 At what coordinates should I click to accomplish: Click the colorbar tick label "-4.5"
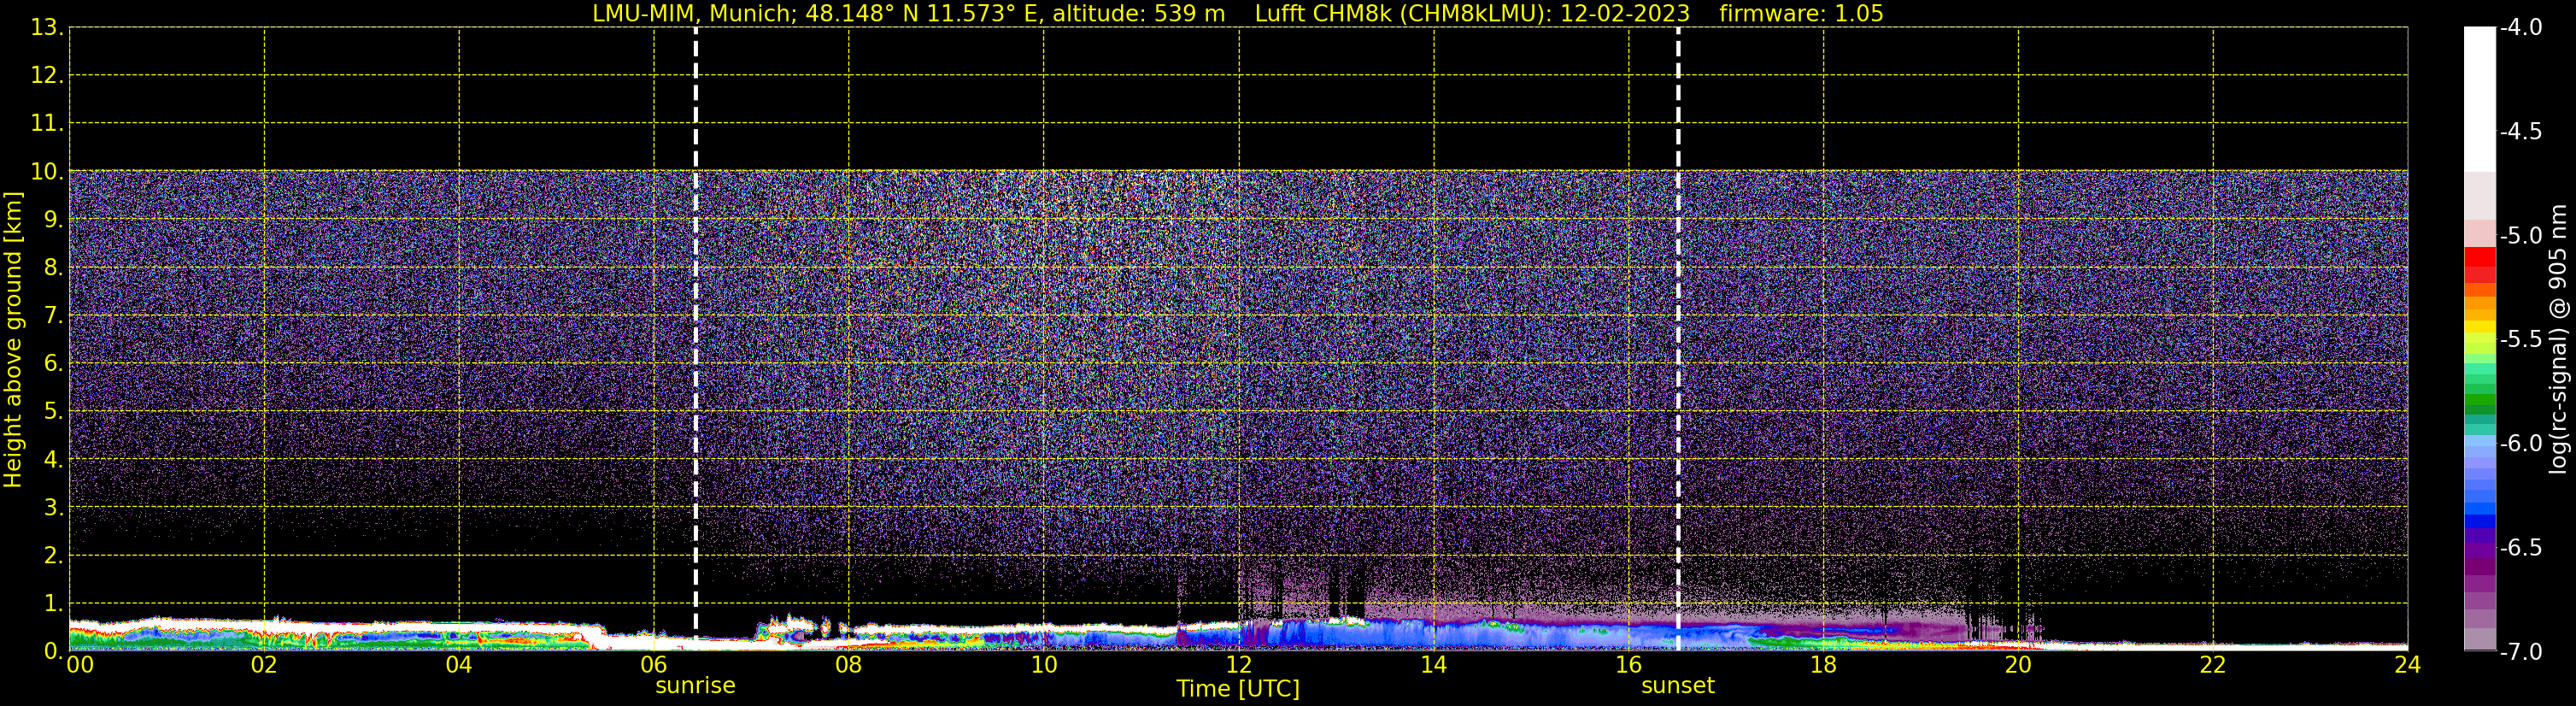[2520, 132]
